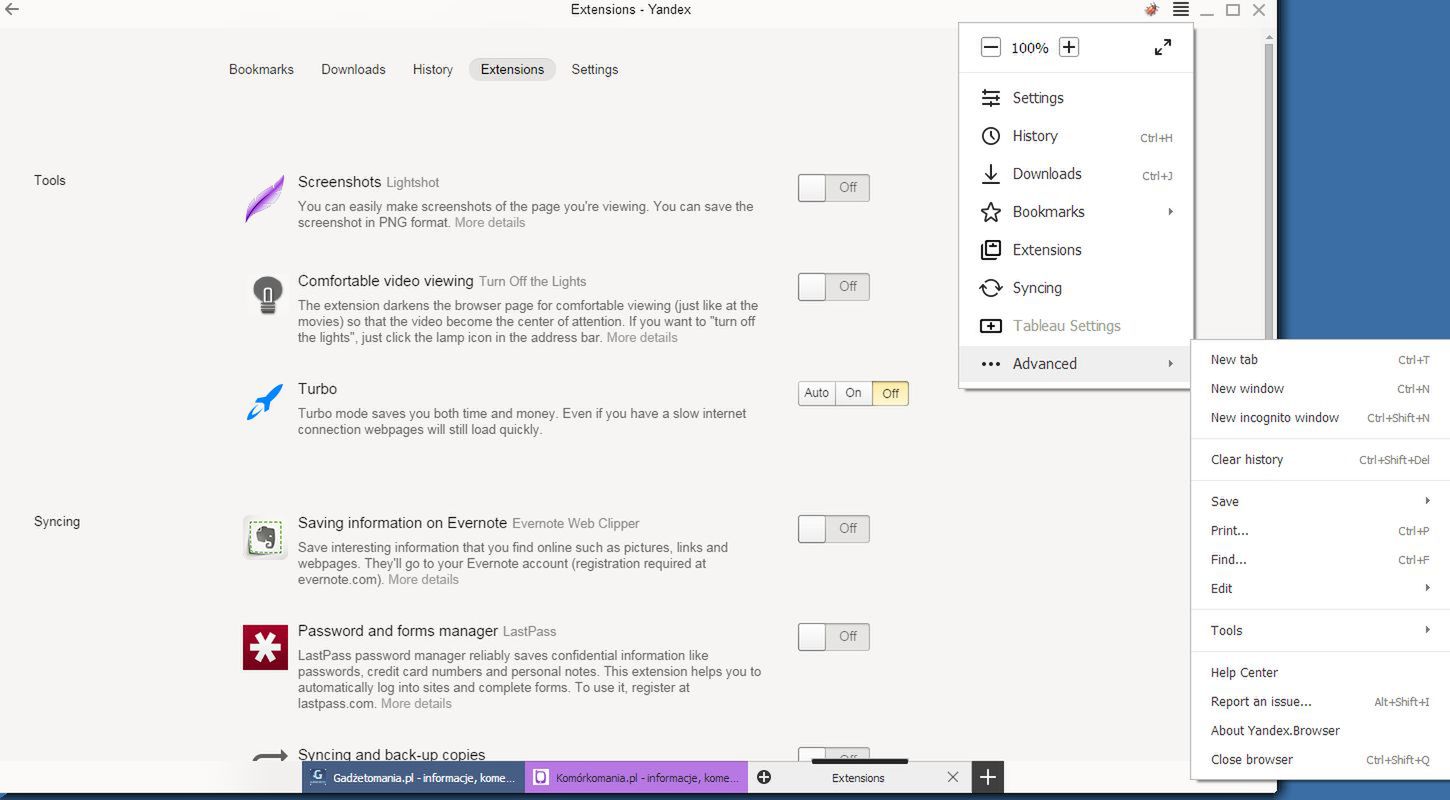The width and height of the screenshot is (1450, 800).
Task: Choose New window menu item
Action: pos(1319,388)
